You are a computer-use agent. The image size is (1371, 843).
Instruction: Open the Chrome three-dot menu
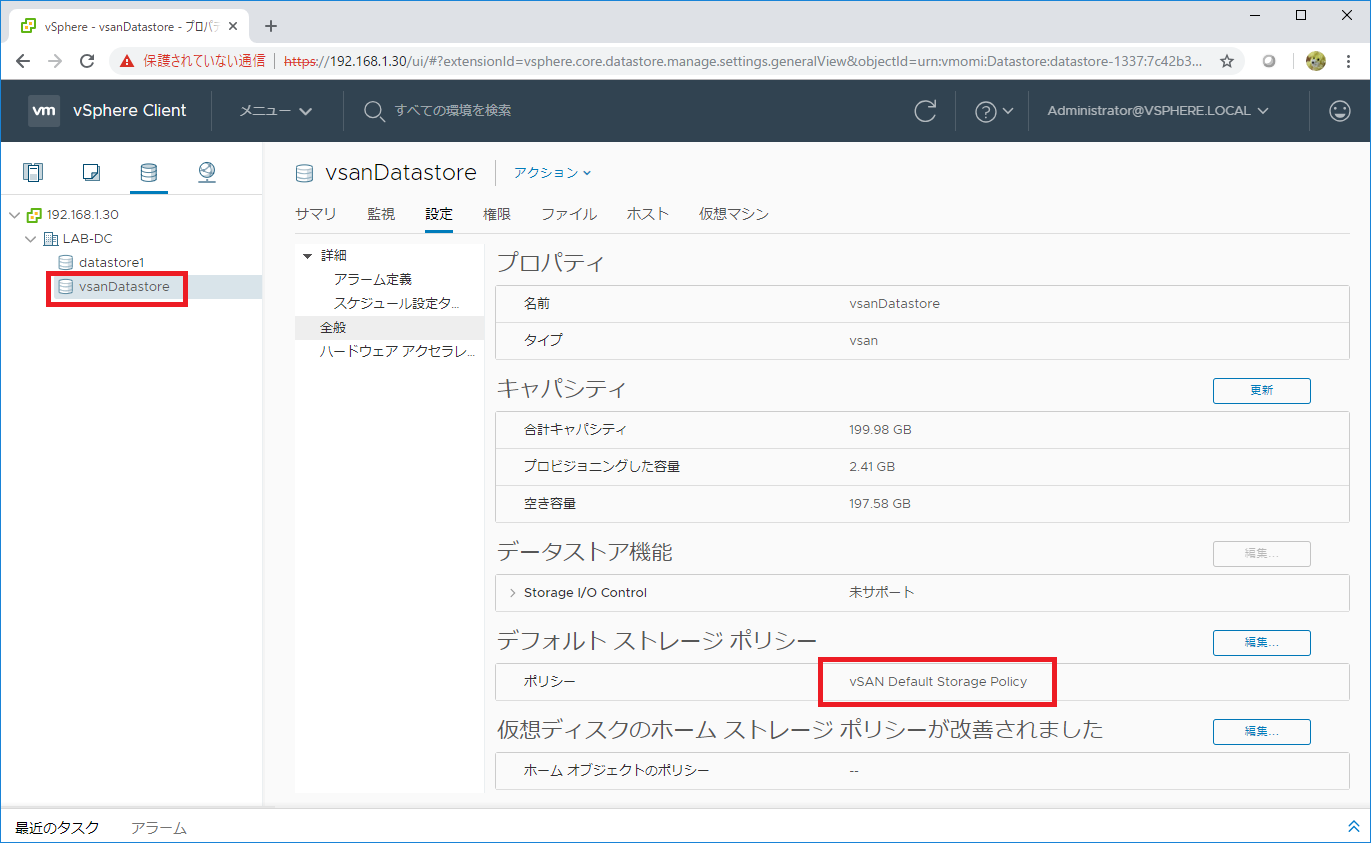tap(1349, 61)
